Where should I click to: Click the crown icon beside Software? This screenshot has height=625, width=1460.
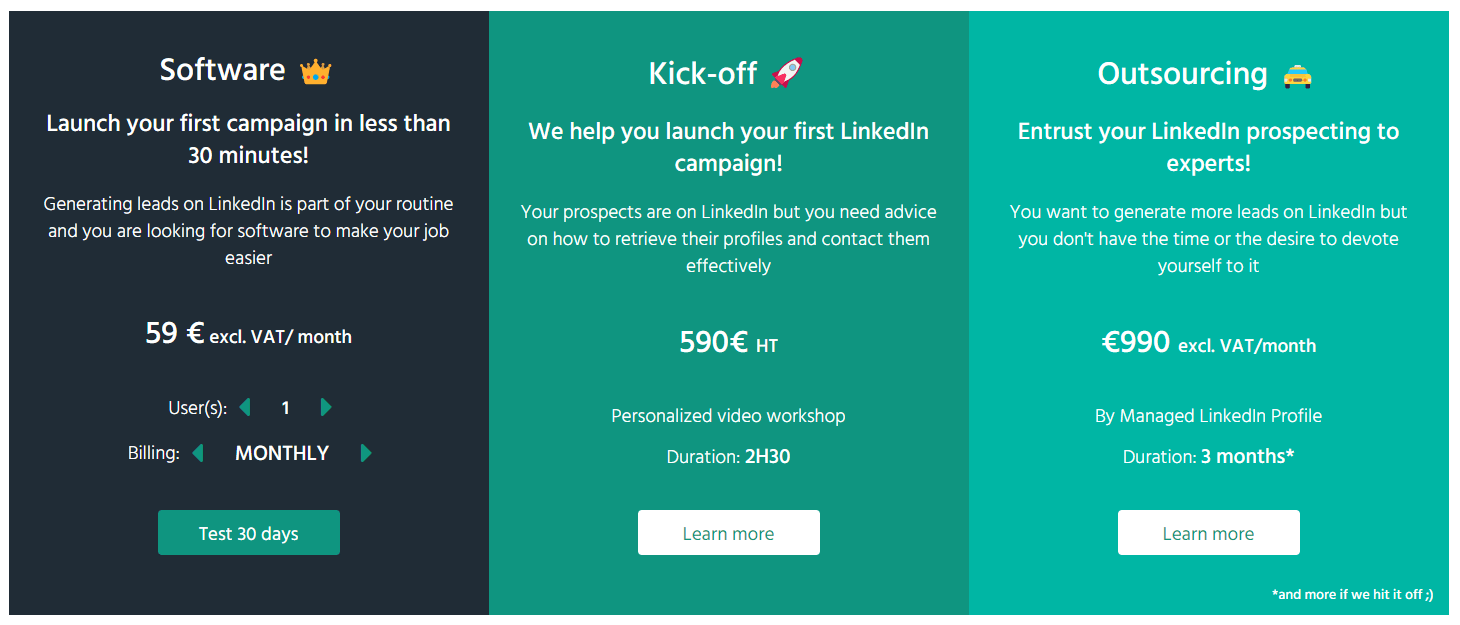pyautogui.click(x=316, y=71)
